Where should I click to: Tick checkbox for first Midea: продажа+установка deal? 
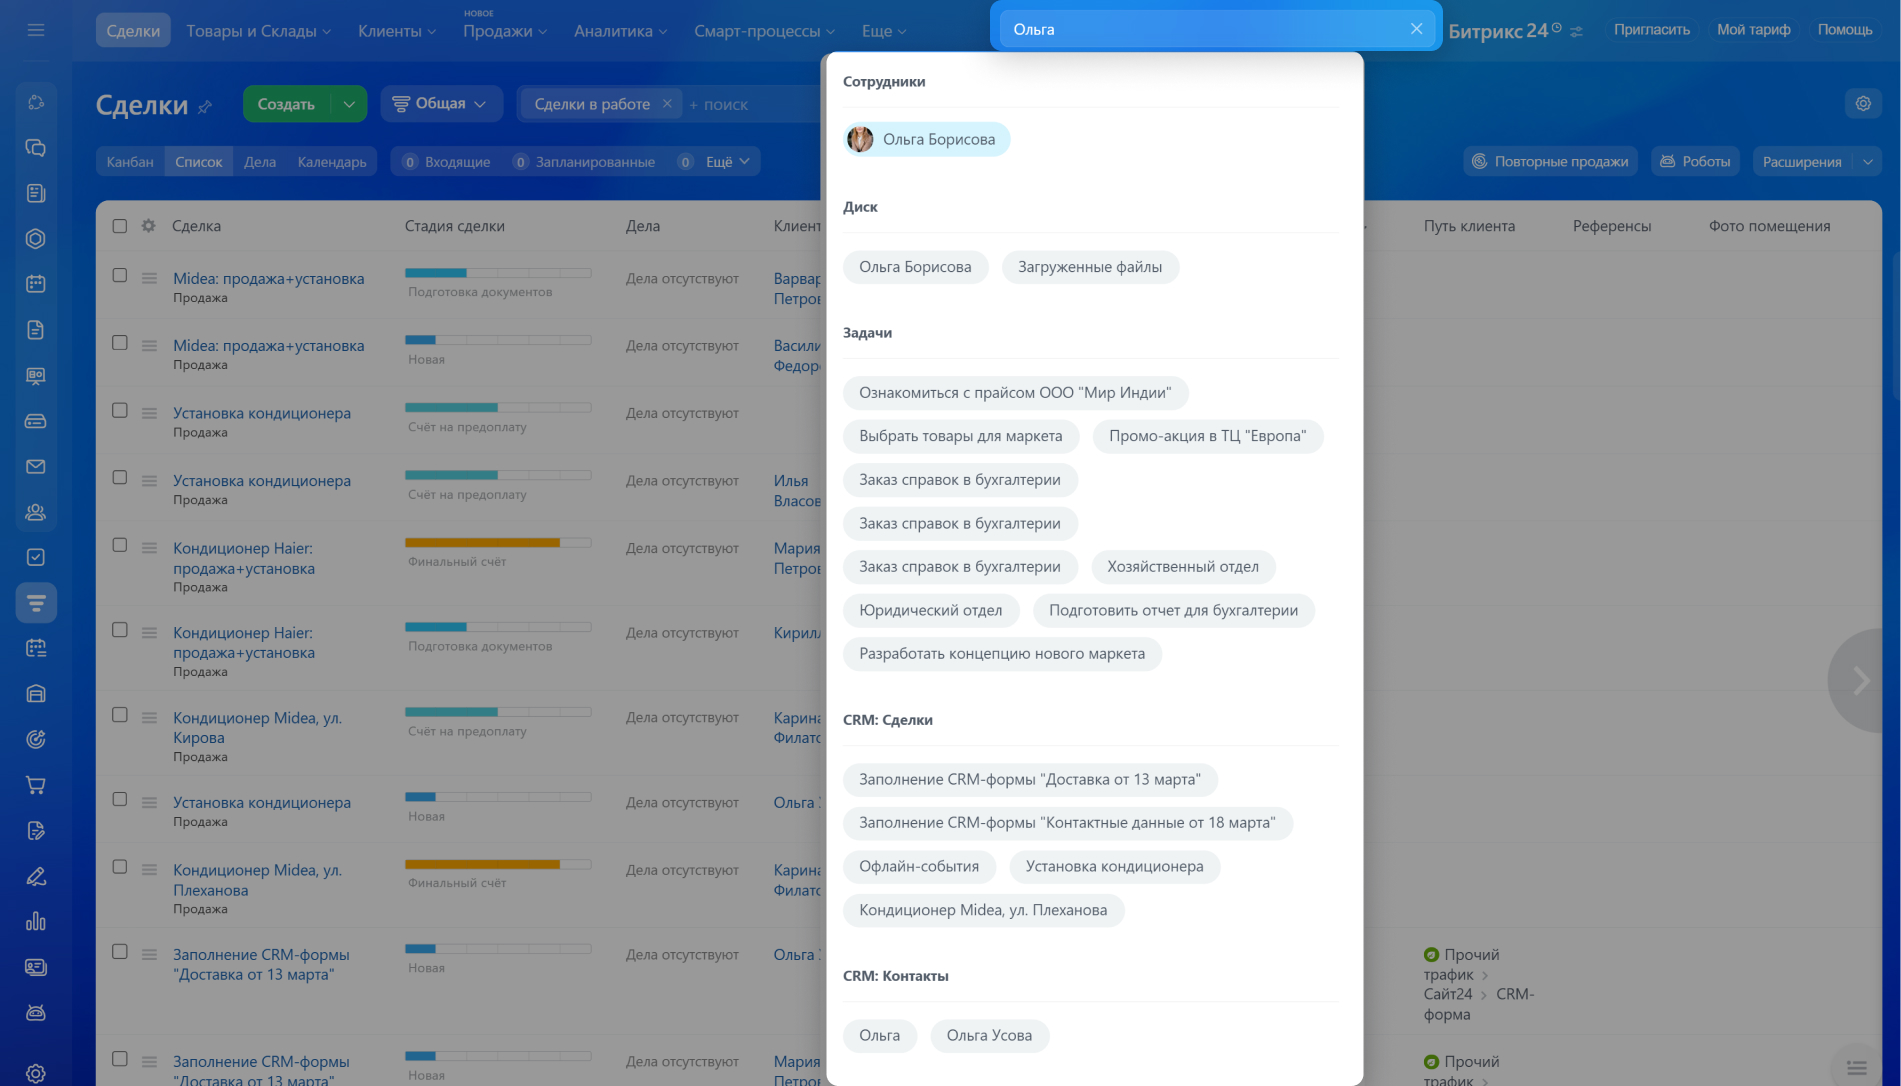pos(120,275)
